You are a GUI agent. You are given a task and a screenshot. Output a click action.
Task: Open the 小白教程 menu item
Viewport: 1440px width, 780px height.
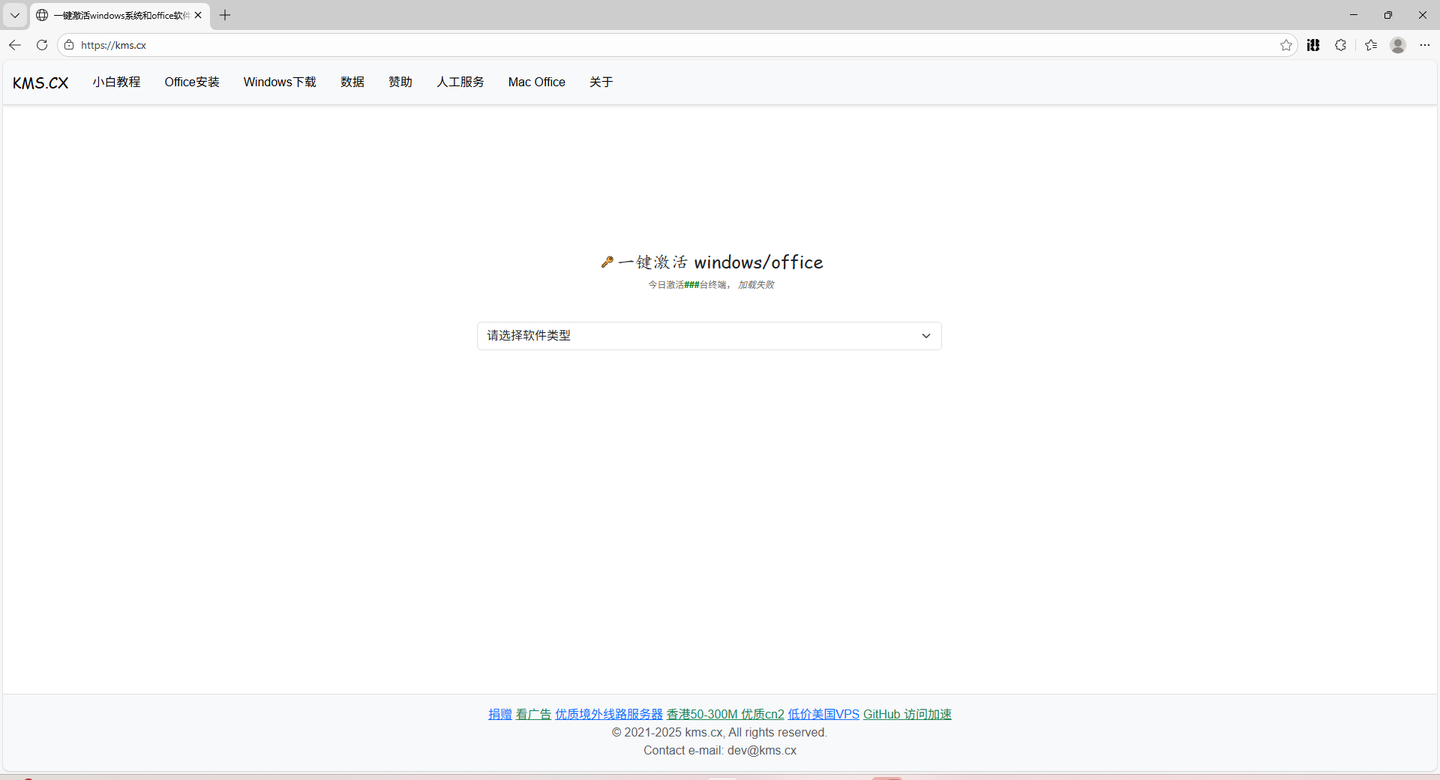[117, 82]
